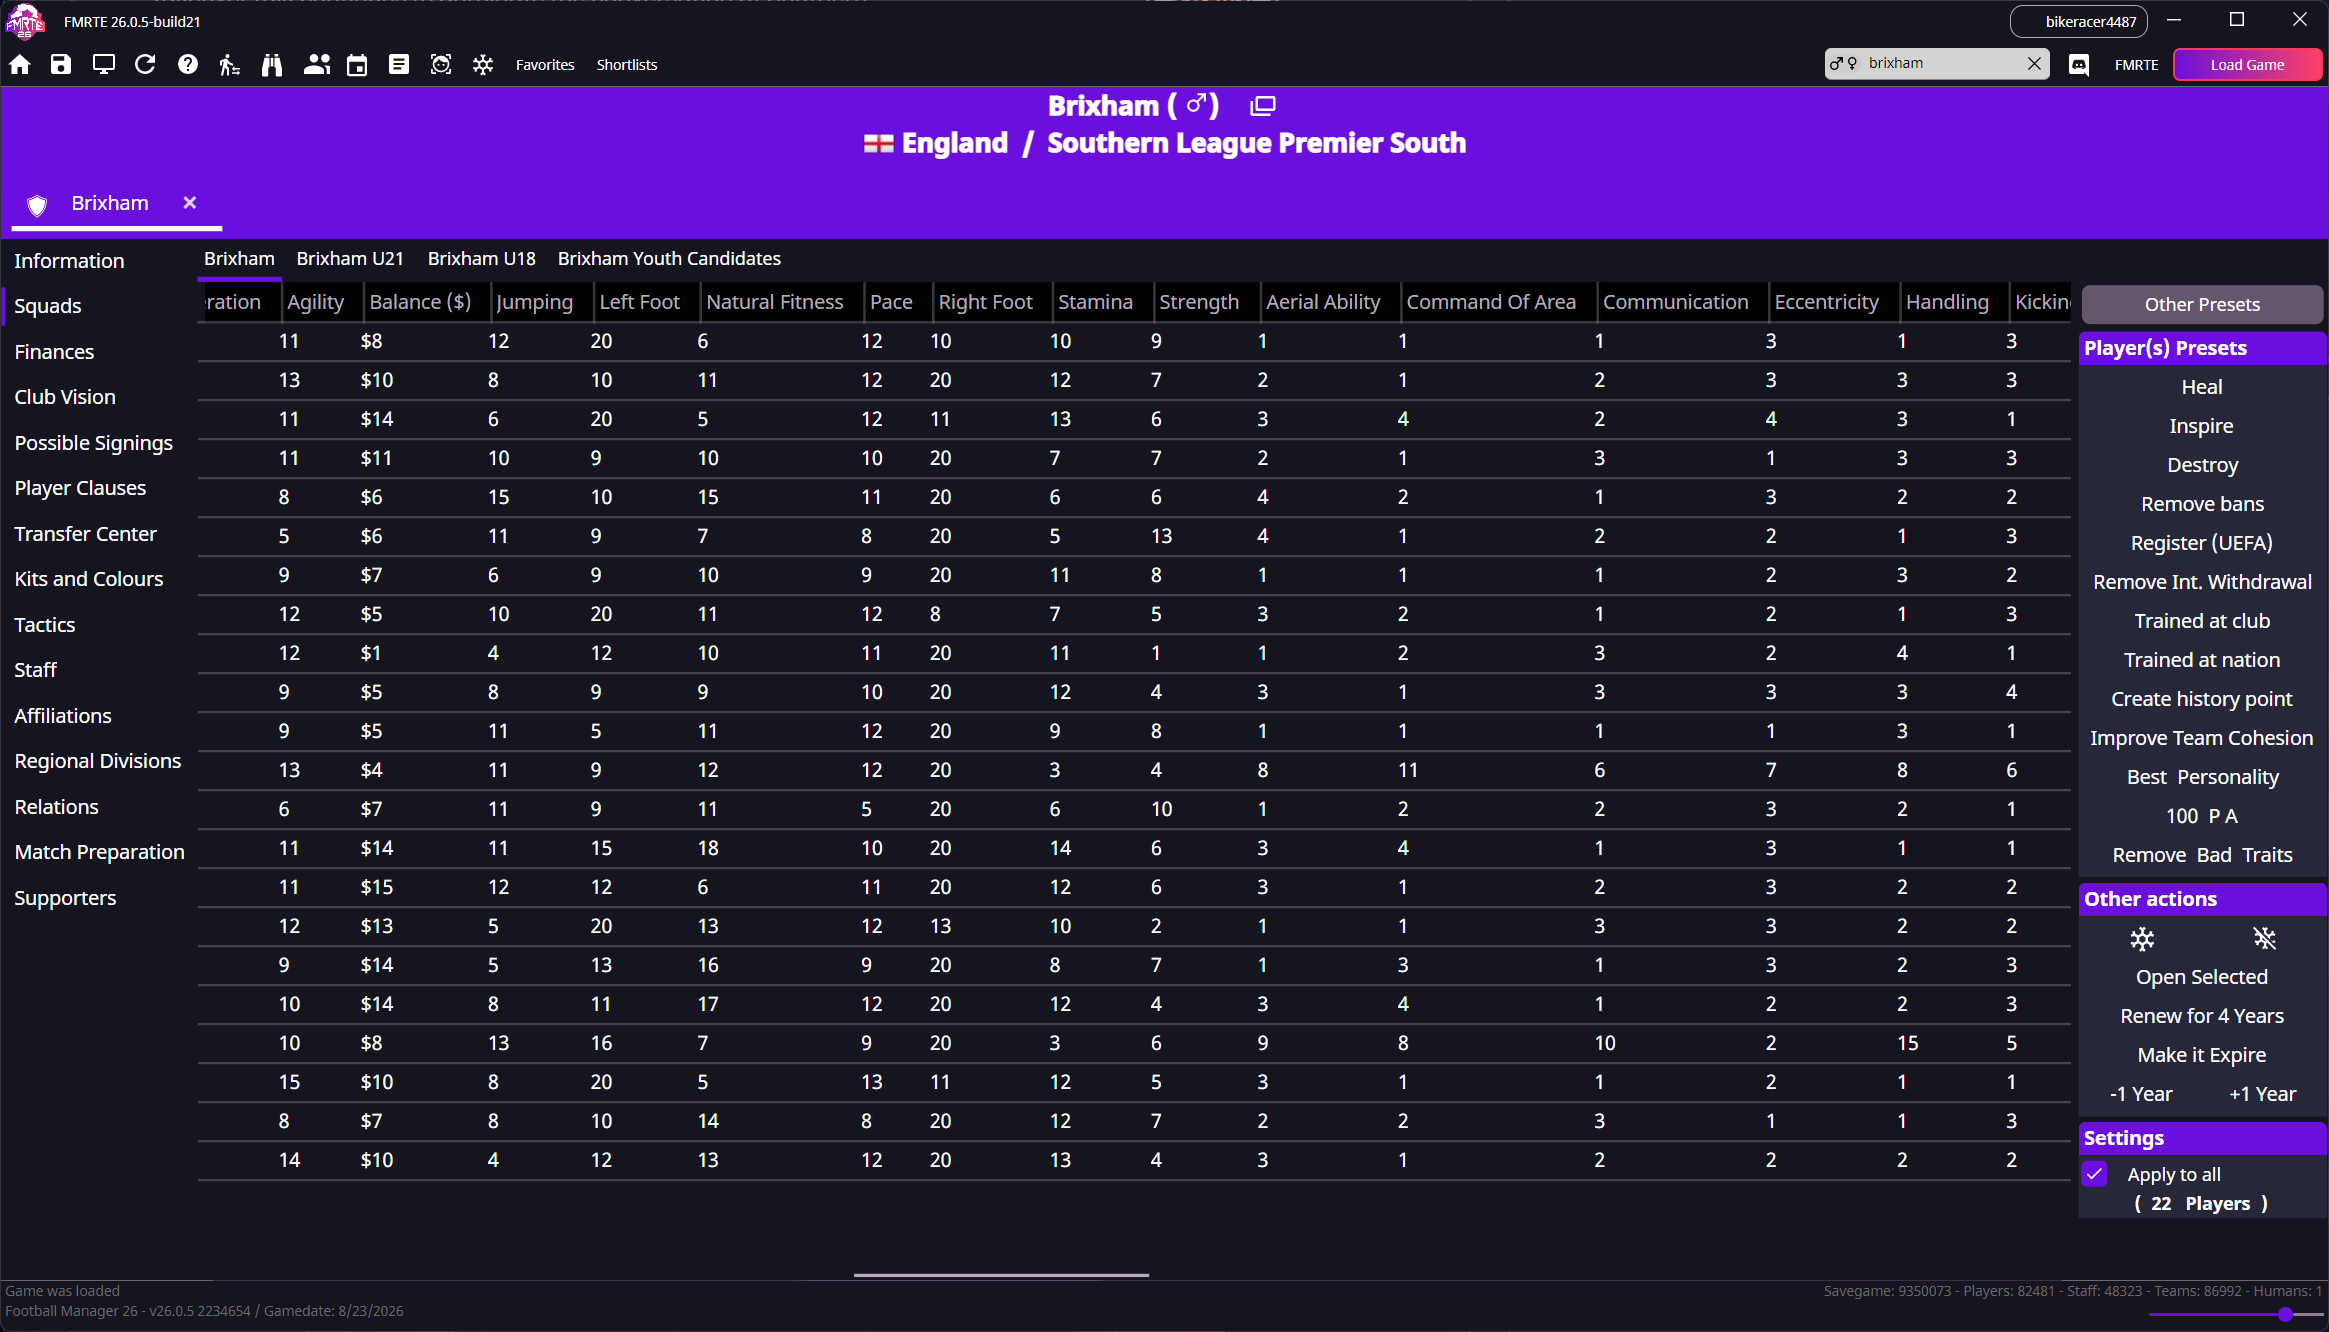
Task: Click the face scan icon
Action: tap(441, 65)
